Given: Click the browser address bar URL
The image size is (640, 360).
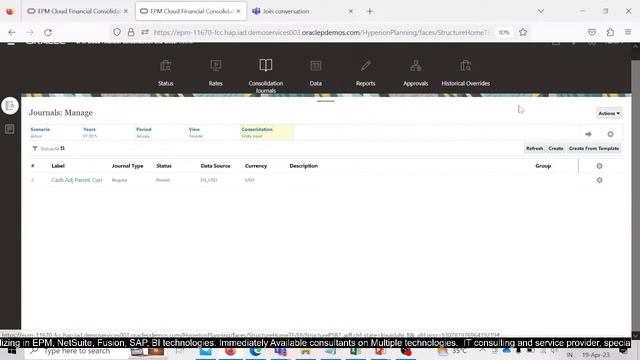Looking at the screenshot, I should click(320, 32).
